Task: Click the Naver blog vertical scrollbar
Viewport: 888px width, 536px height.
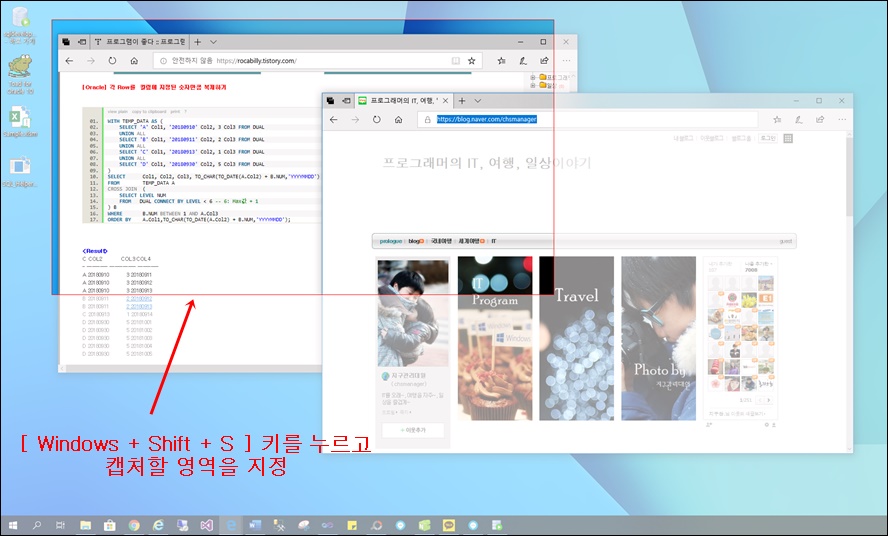Action: 849,200
